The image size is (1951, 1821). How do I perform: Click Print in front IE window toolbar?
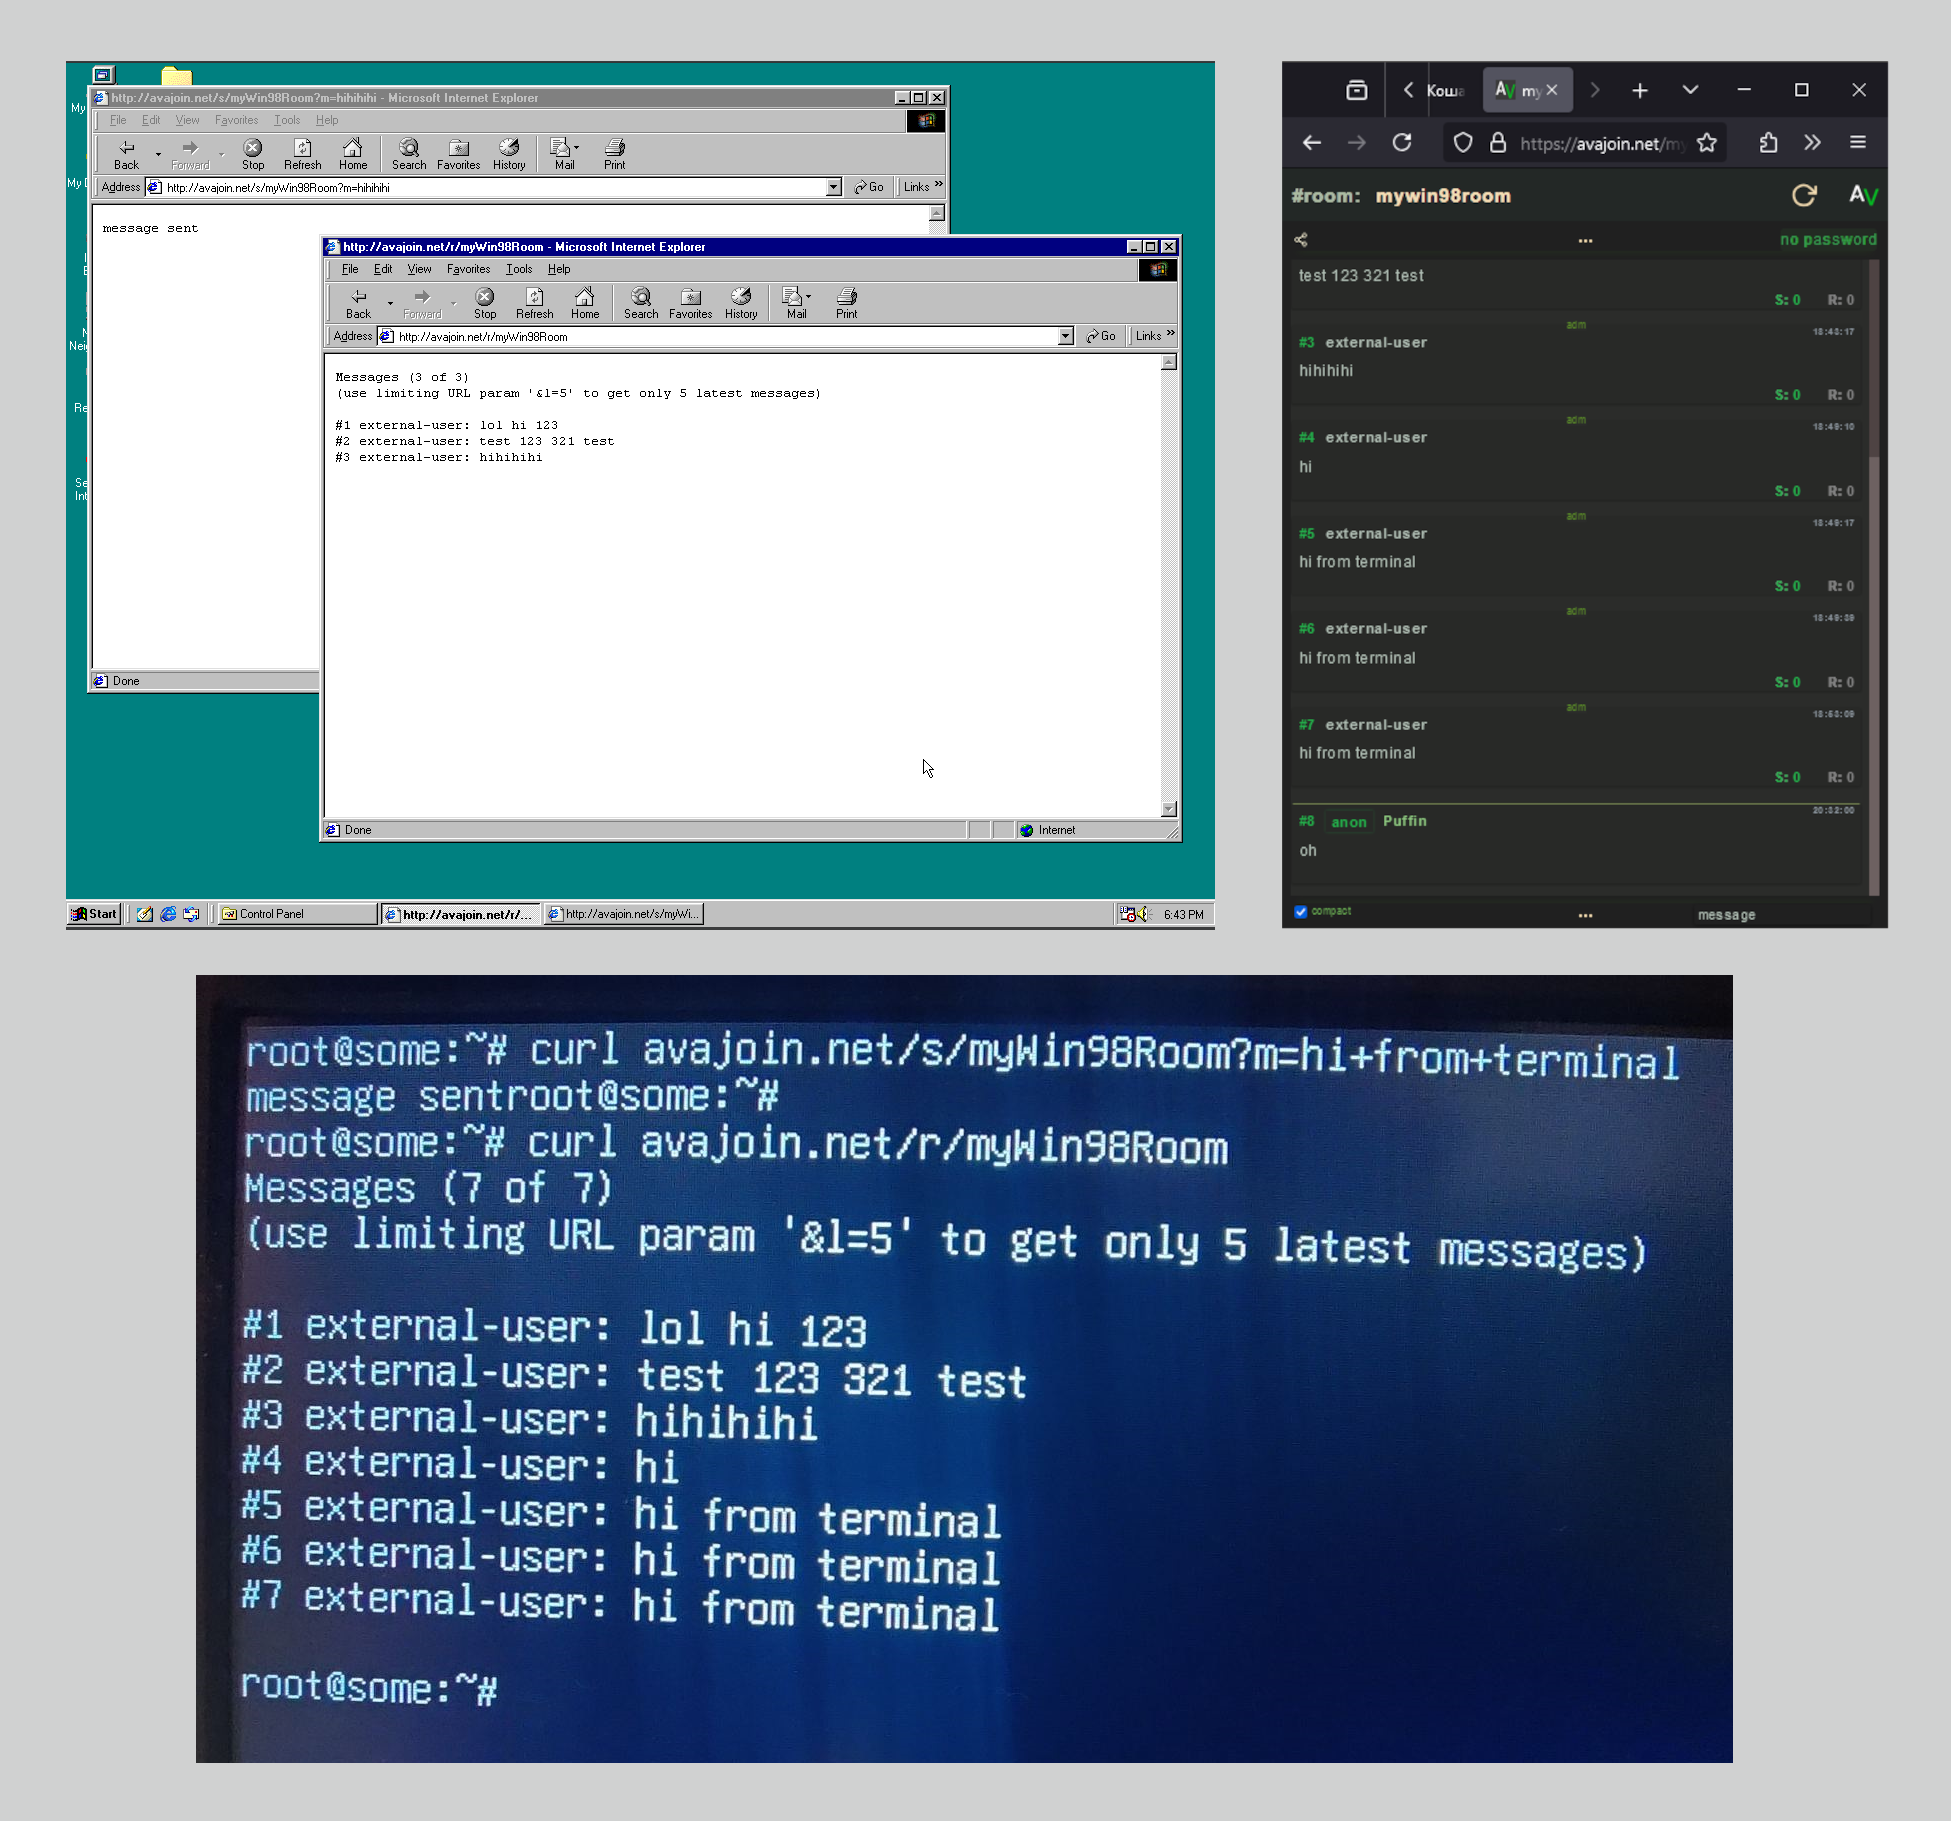[x=847, y=303]
